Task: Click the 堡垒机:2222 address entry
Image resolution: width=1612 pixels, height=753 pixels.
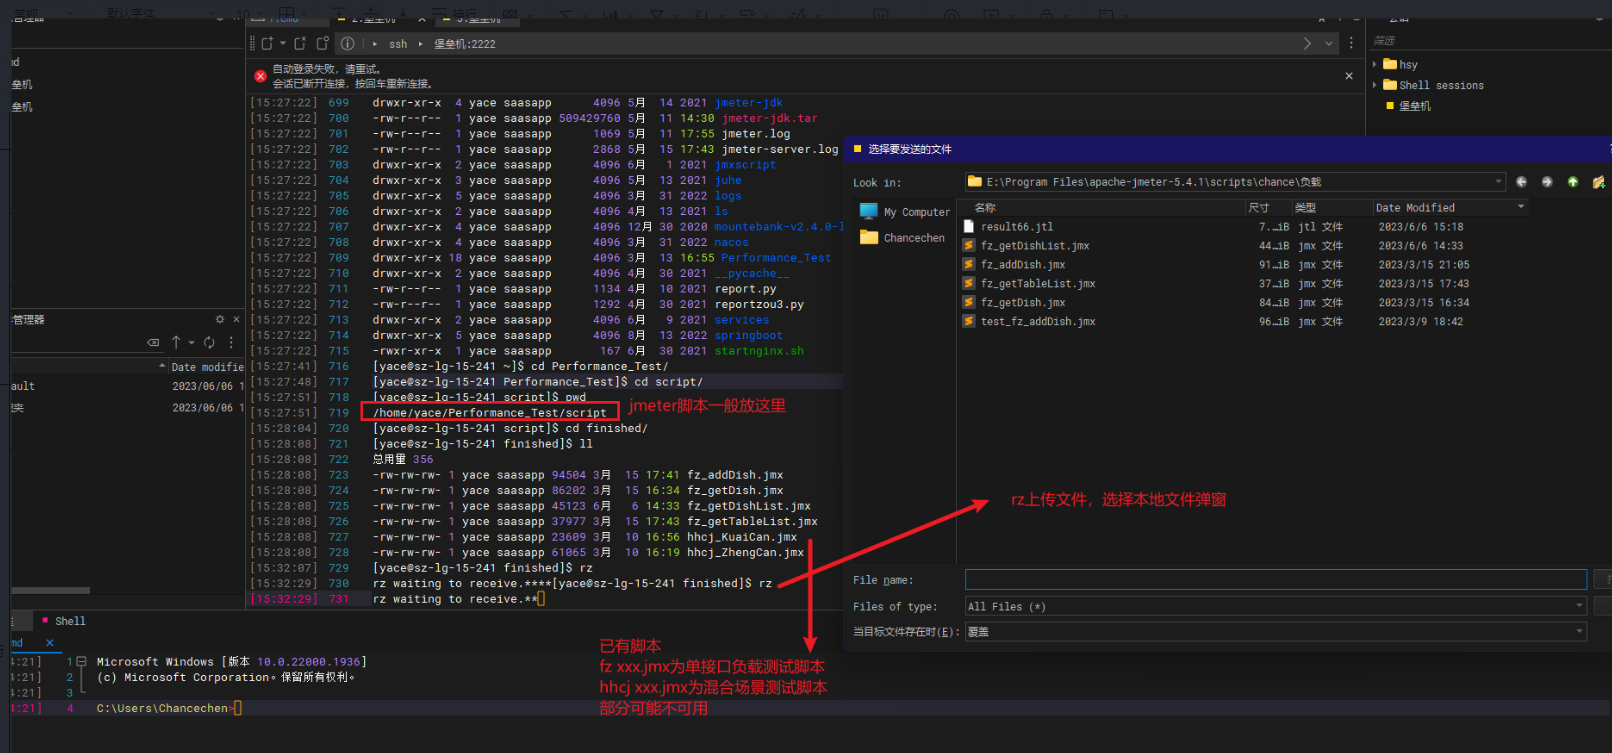Action: pos(464,44)
